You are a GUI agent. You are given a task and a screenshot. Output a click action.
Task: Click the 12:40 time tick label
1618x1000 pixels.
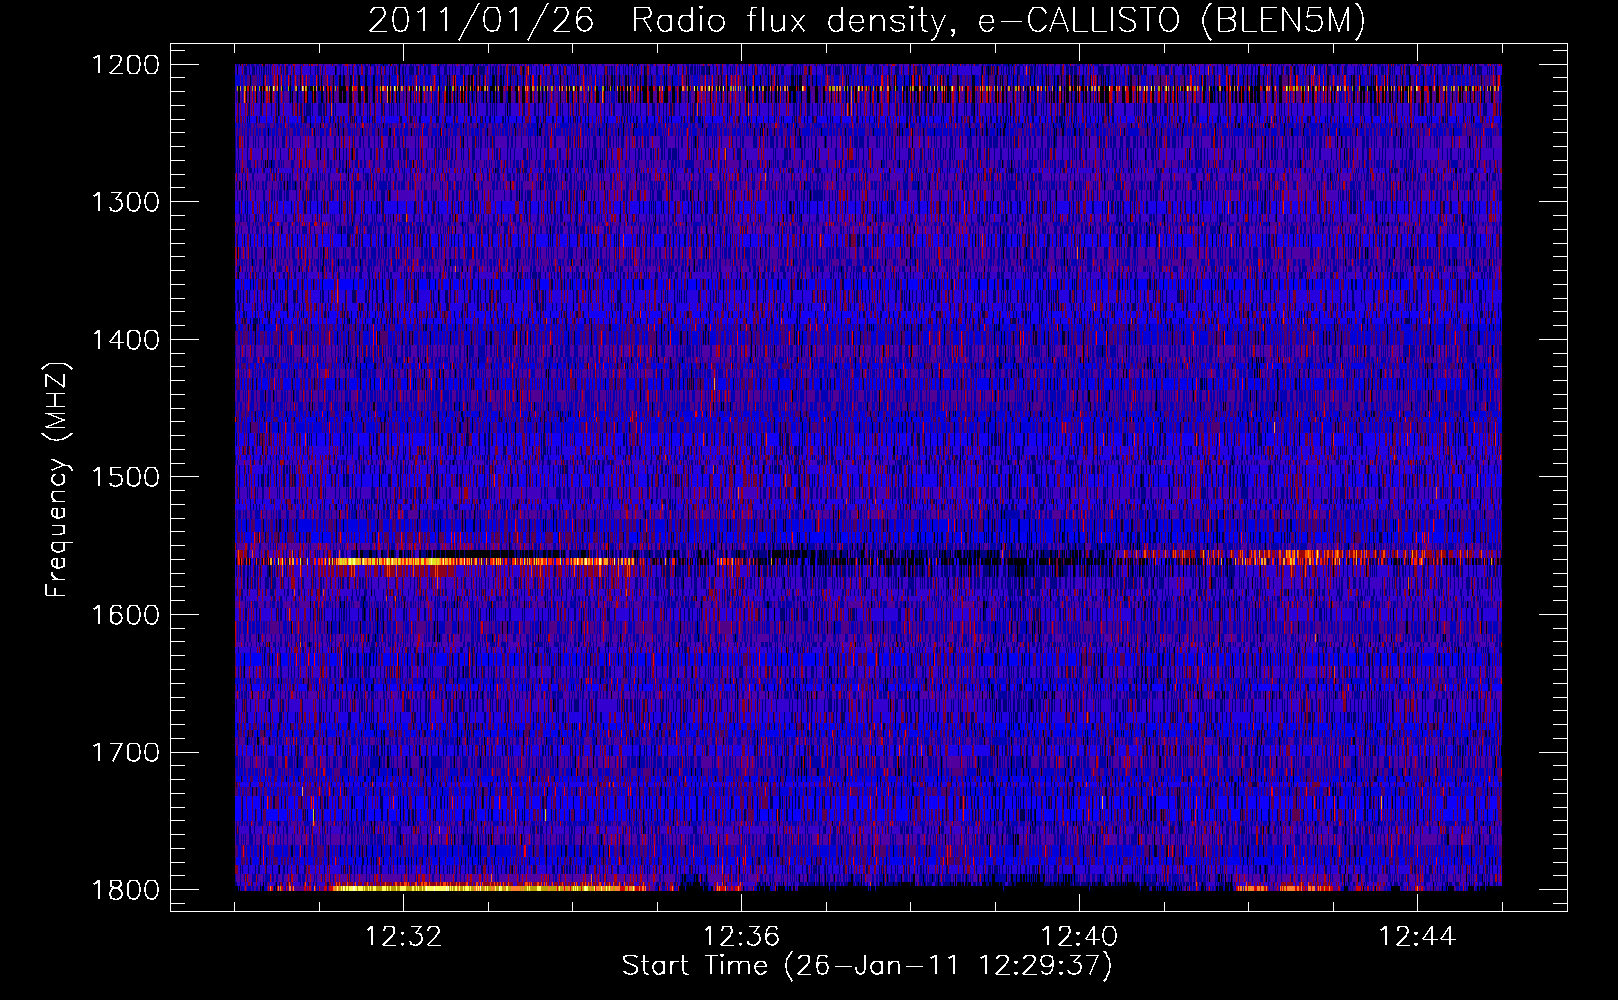[x=1079, y=937]
